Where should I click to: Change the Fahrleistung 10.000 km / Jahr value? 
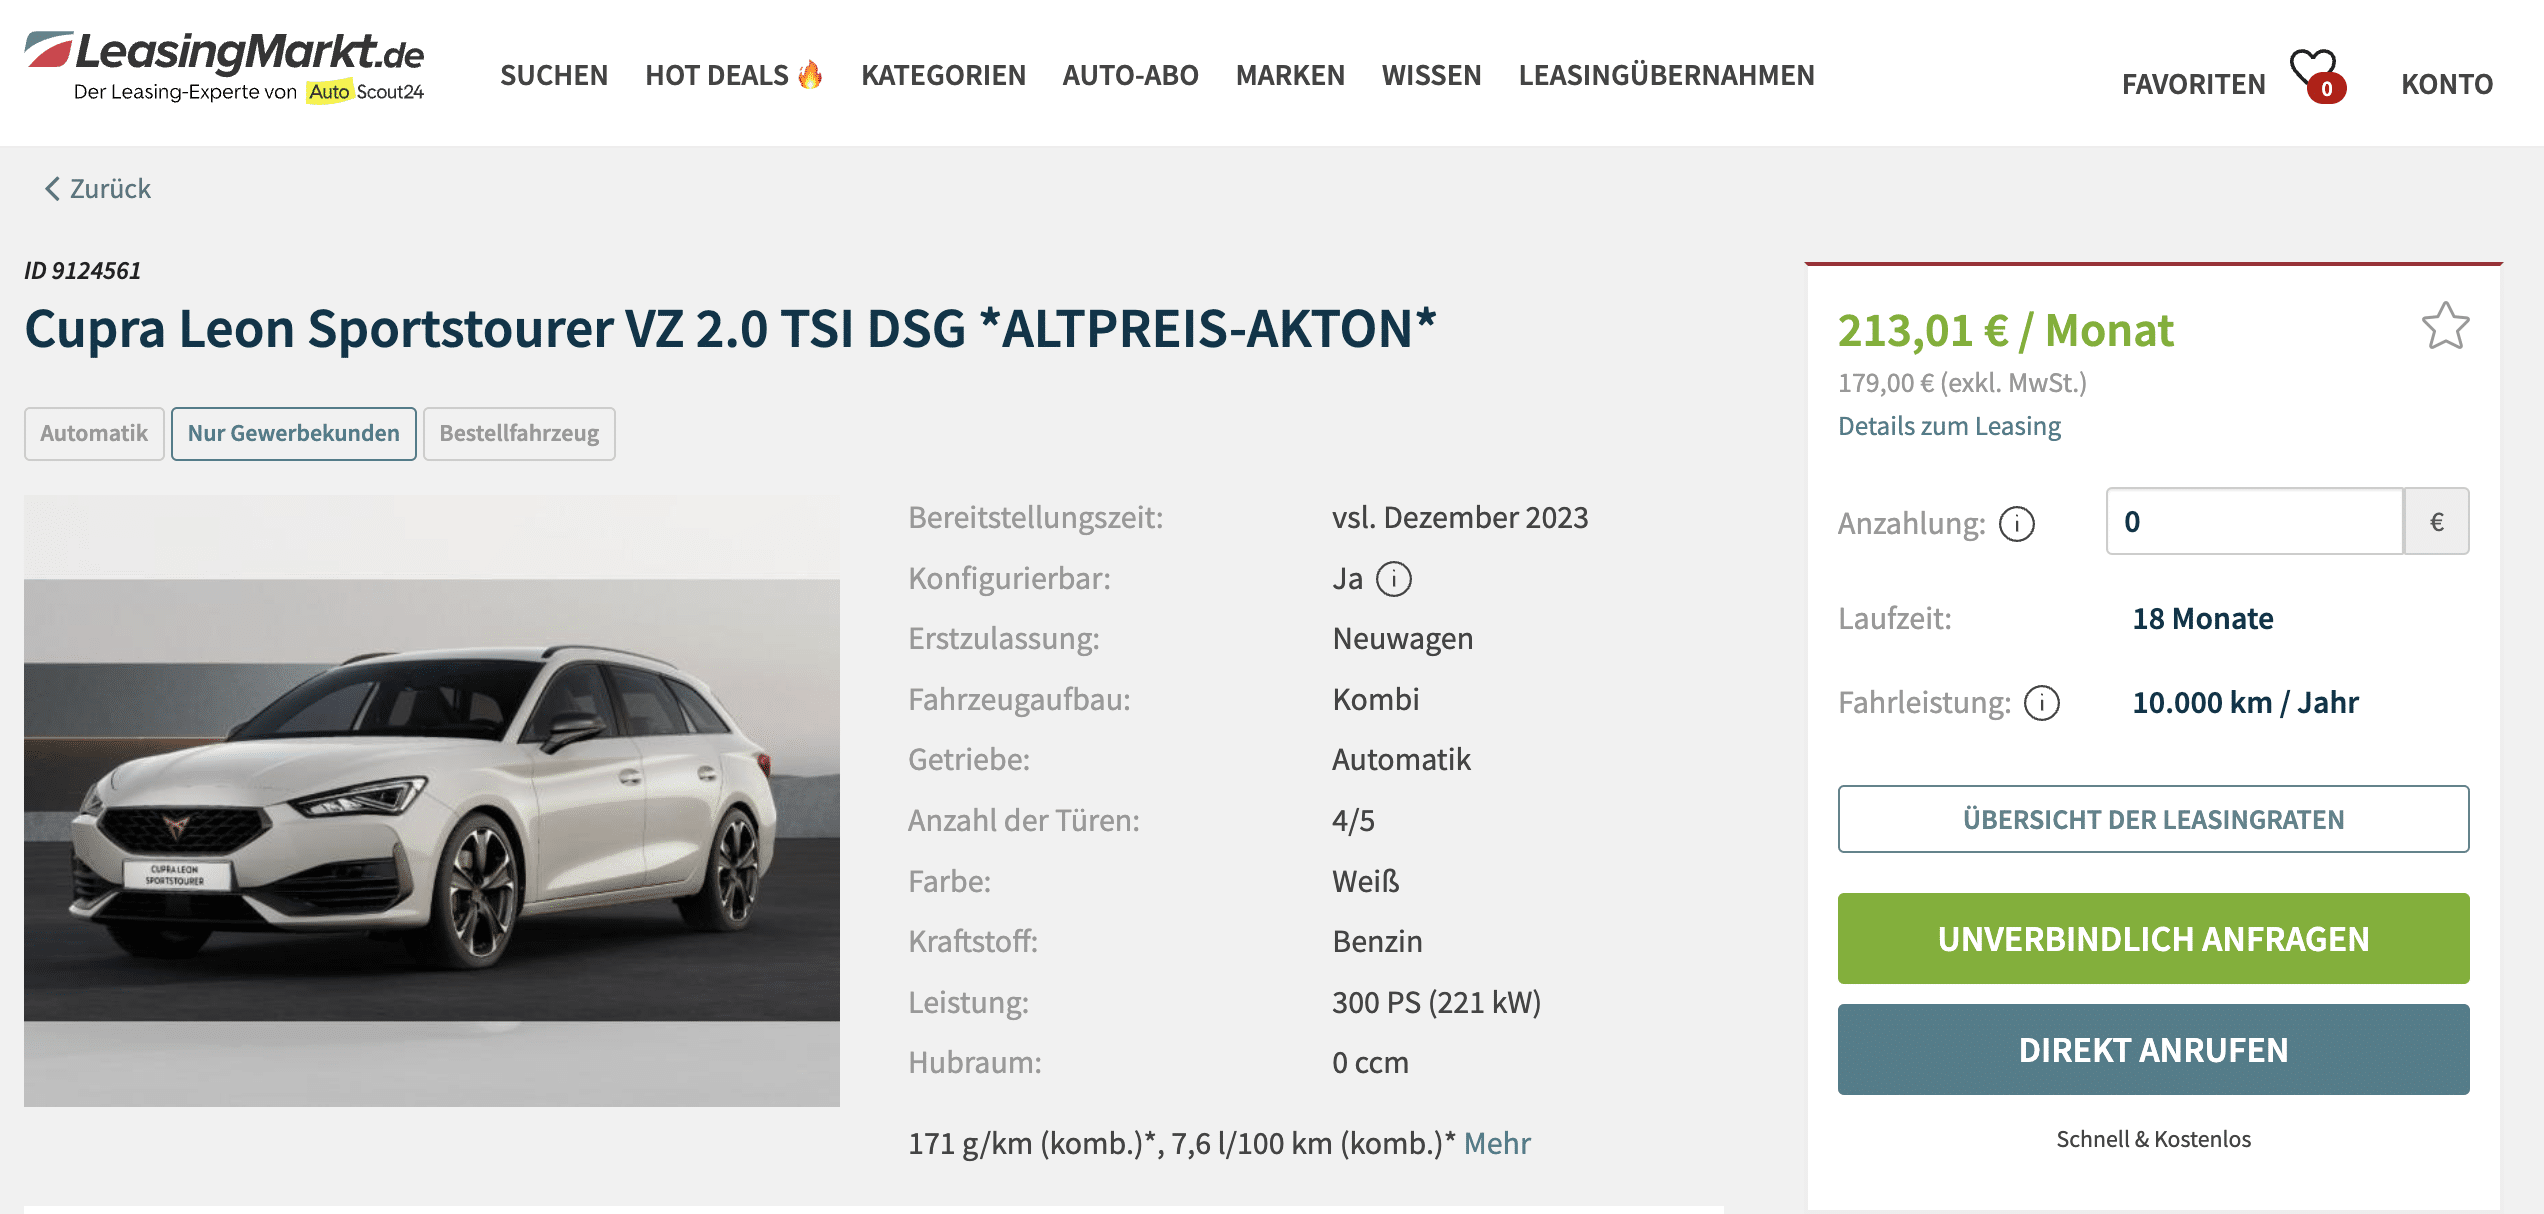[x=2245, y=703]
